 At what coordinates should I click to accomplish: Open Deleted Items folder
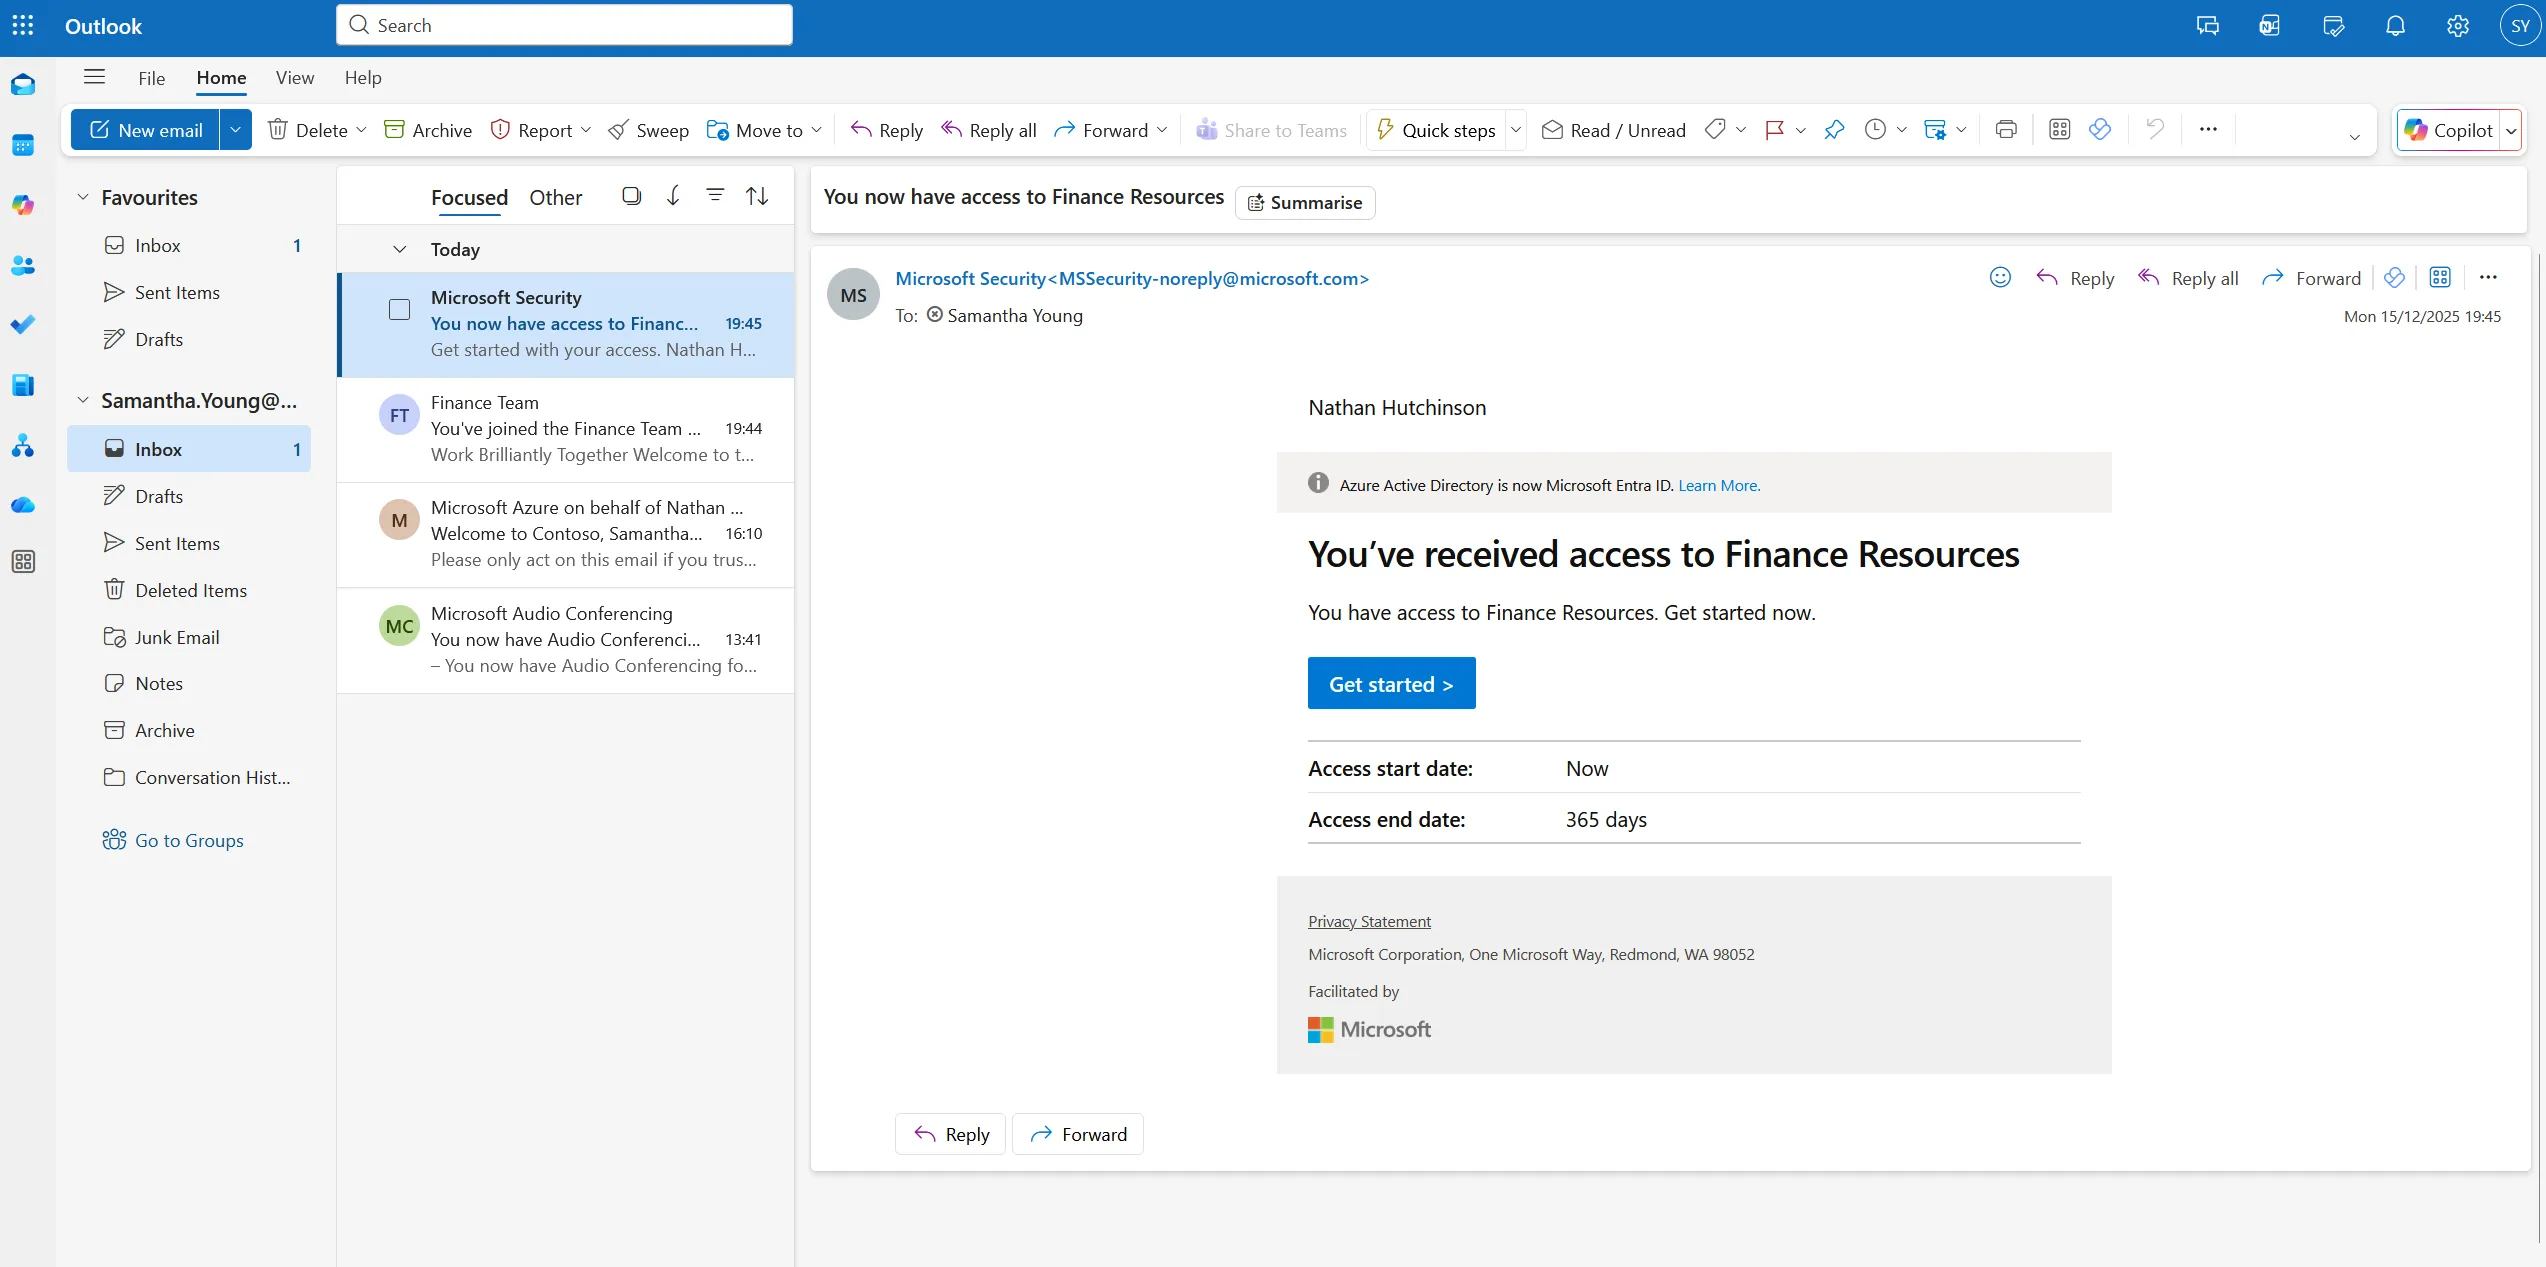pyautogui.click(x=190, y=590)
